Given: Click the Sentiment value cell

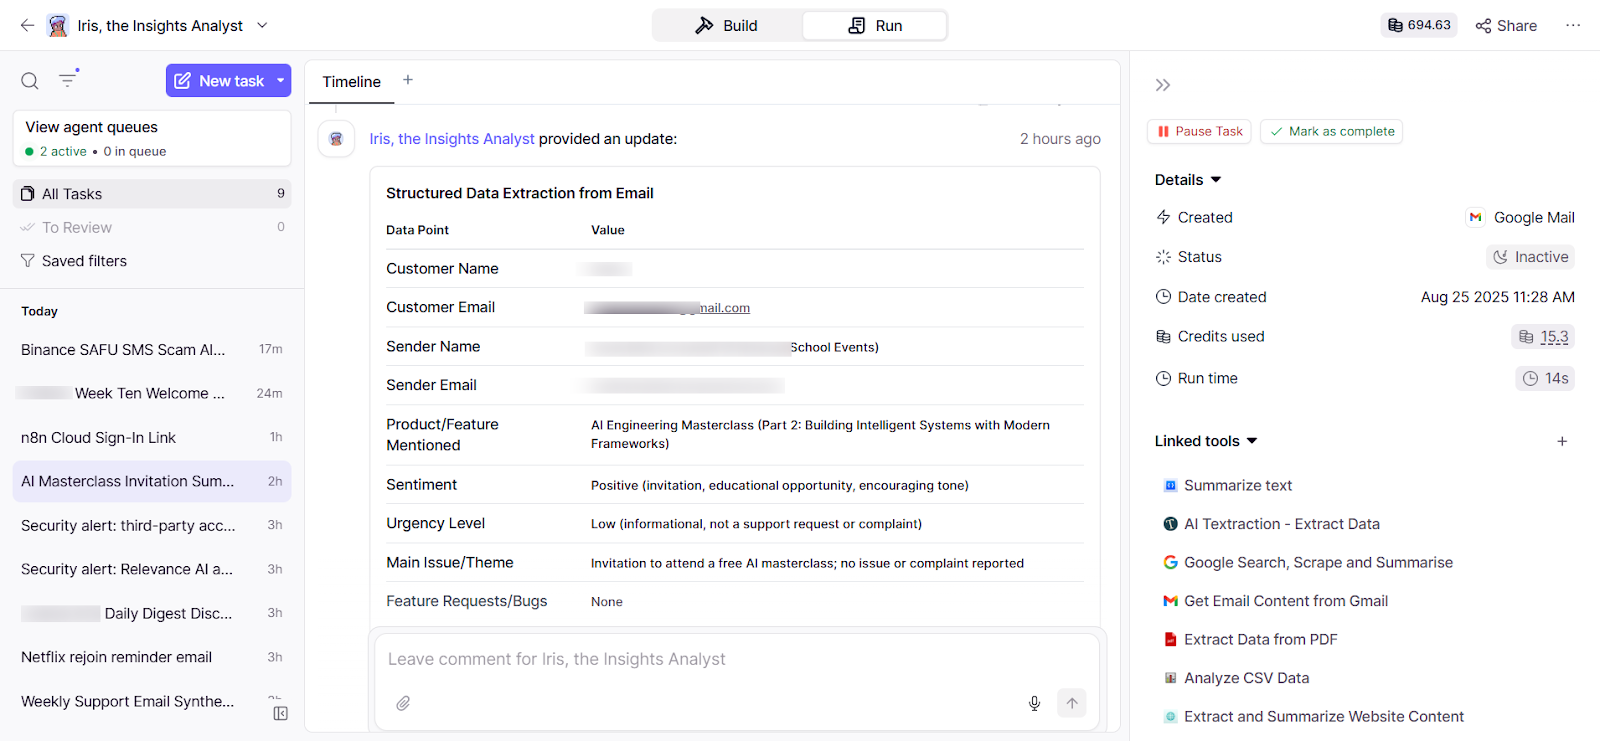Looking at the screenshot, I should [x=780, y=485].
